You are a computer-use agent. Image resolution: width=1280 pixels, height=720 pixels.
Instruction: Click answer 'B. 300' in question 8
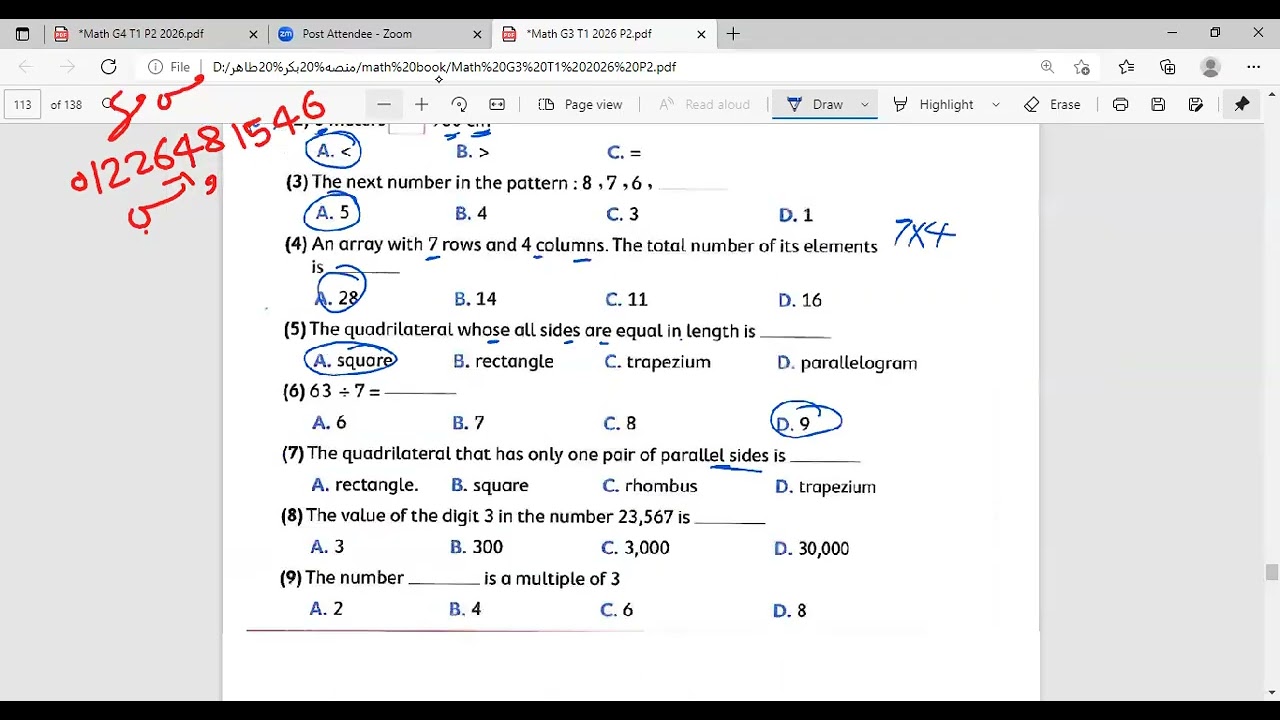pos(476,547)
